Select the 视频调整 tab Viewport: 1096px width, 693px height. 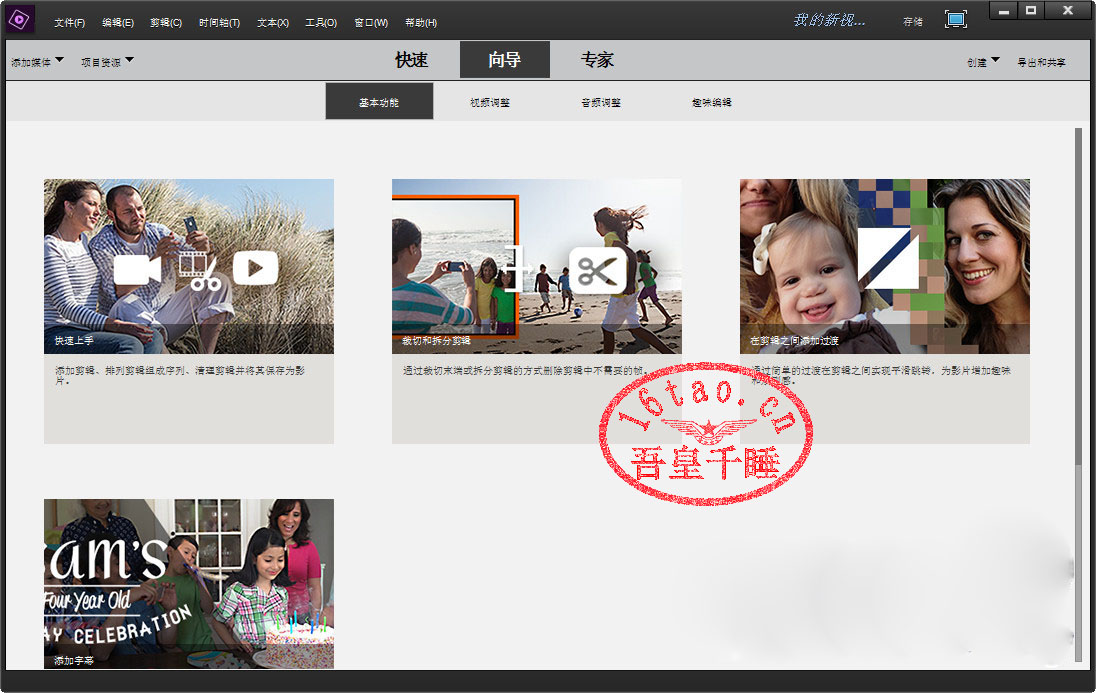point(490,102)
